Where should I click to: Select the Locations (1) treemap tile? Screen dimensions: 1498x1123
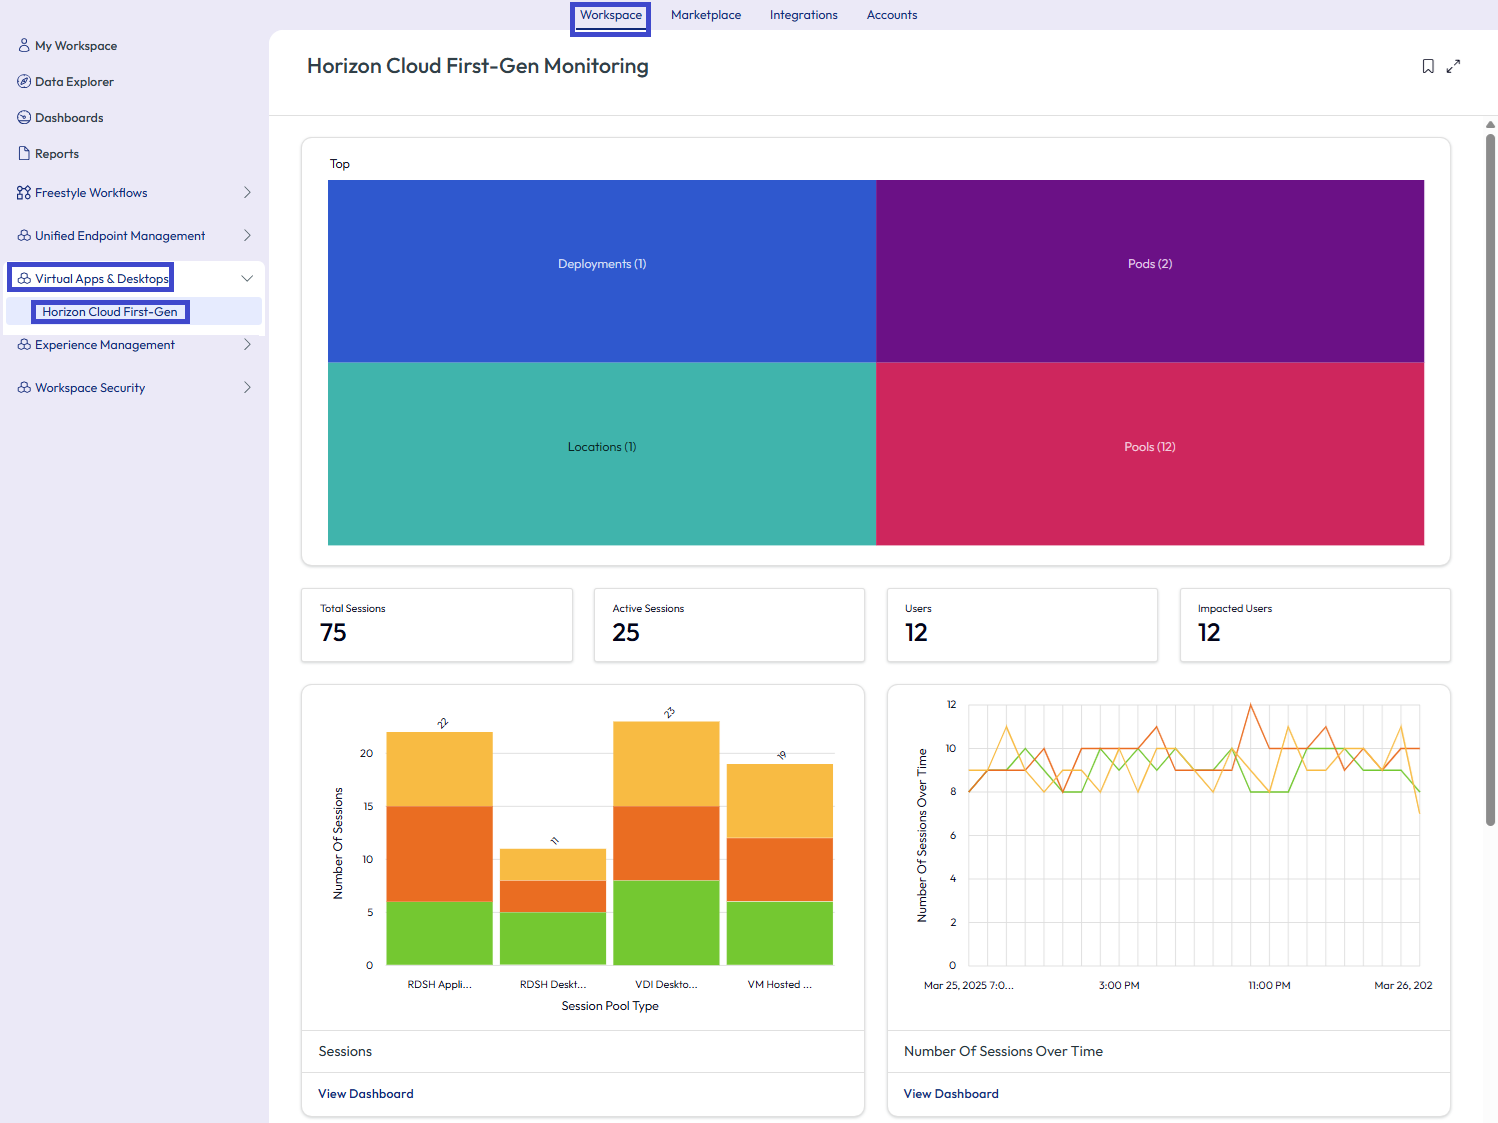coord(602,453)
